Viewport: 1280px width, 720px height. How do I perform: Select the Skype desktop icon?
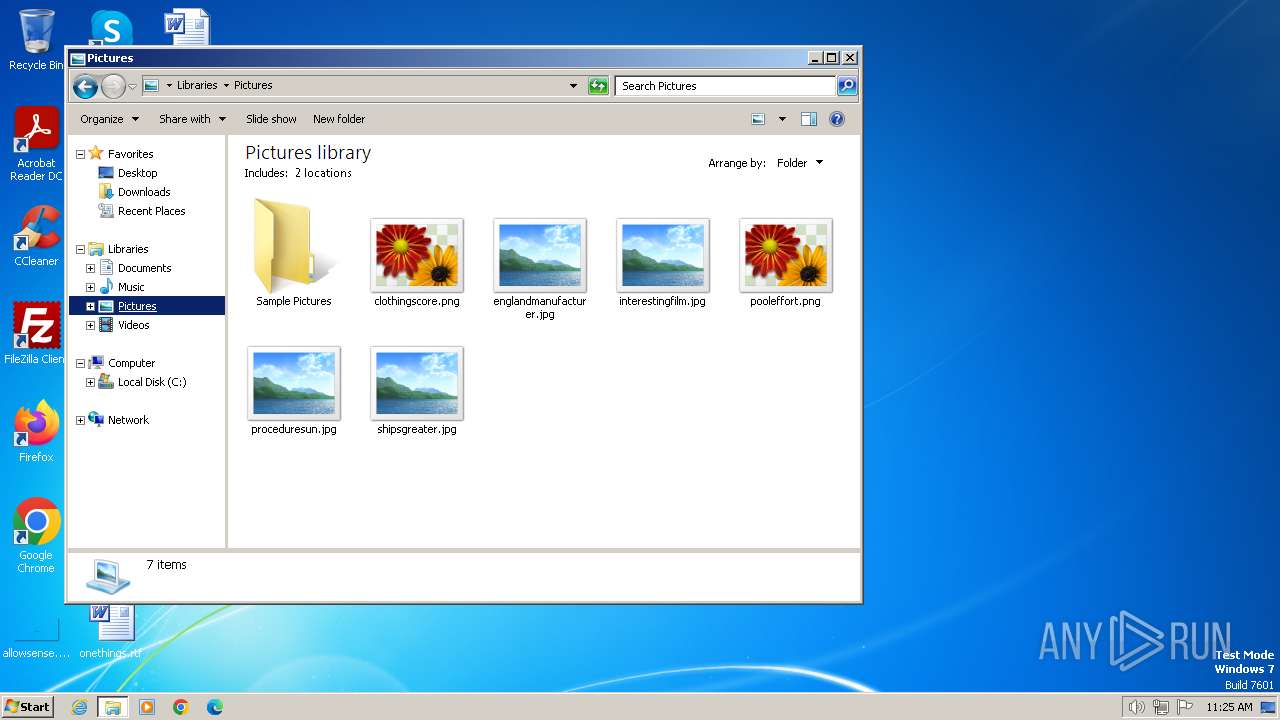click(x=111, y=28)
